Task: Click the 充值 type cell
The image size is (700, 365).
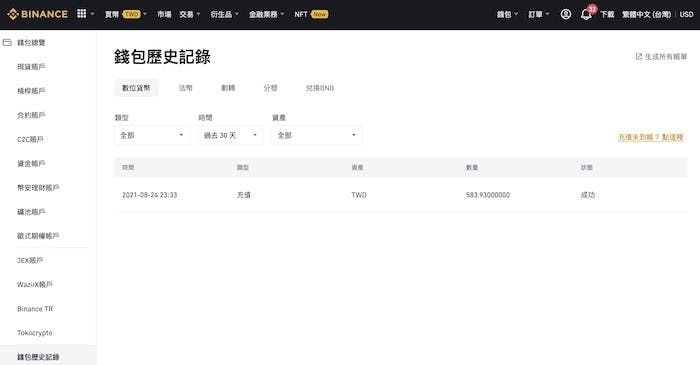Action: click(x=244, y=195)
